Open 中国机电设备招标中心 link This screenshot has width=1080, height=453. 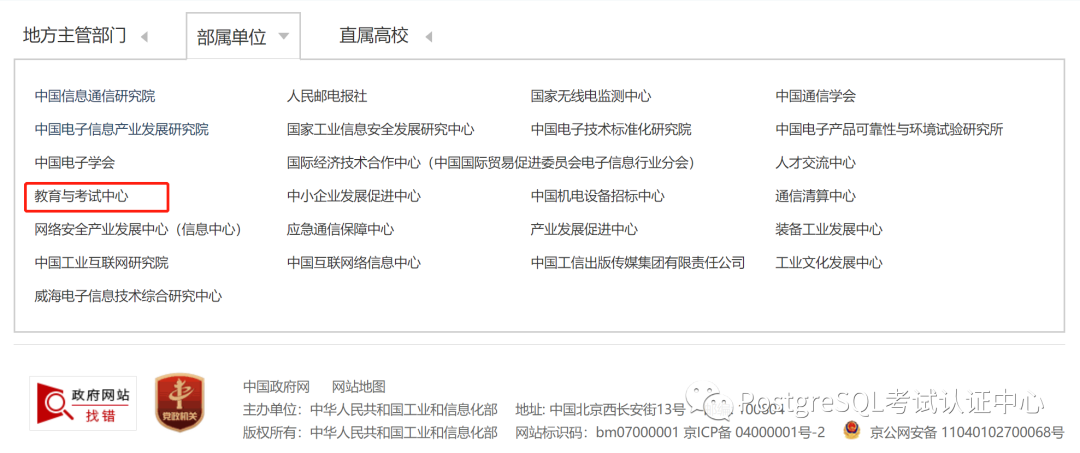tap(597, 196)
